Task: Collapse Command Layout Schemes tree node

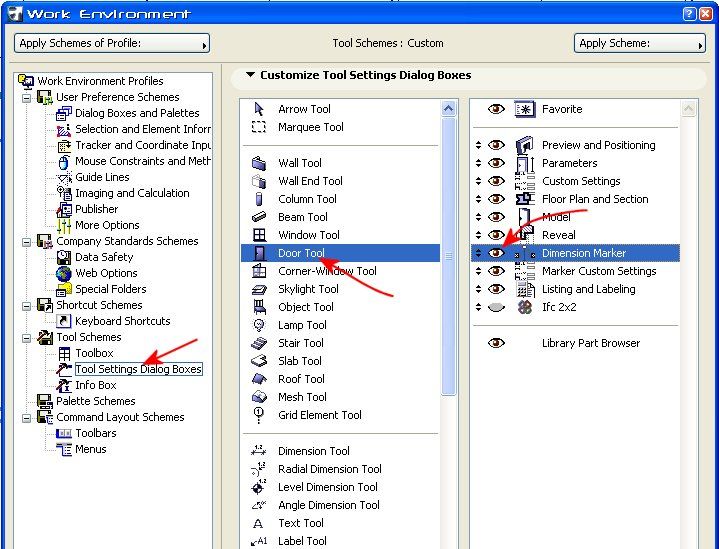Action: (27, 417)
